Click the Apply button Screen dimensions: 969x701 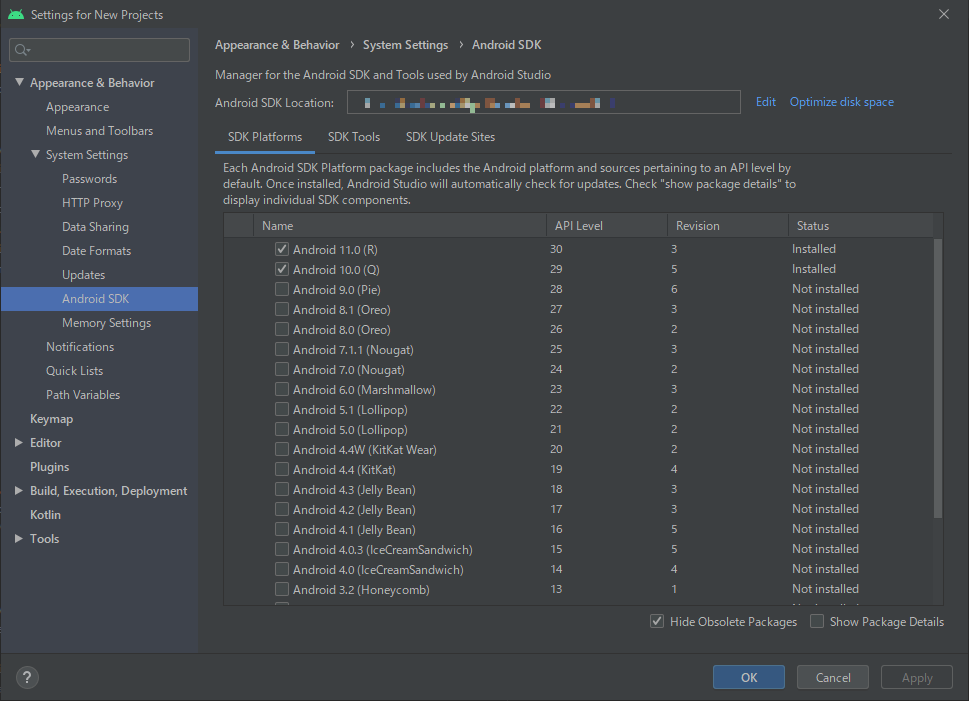(917, 678)
